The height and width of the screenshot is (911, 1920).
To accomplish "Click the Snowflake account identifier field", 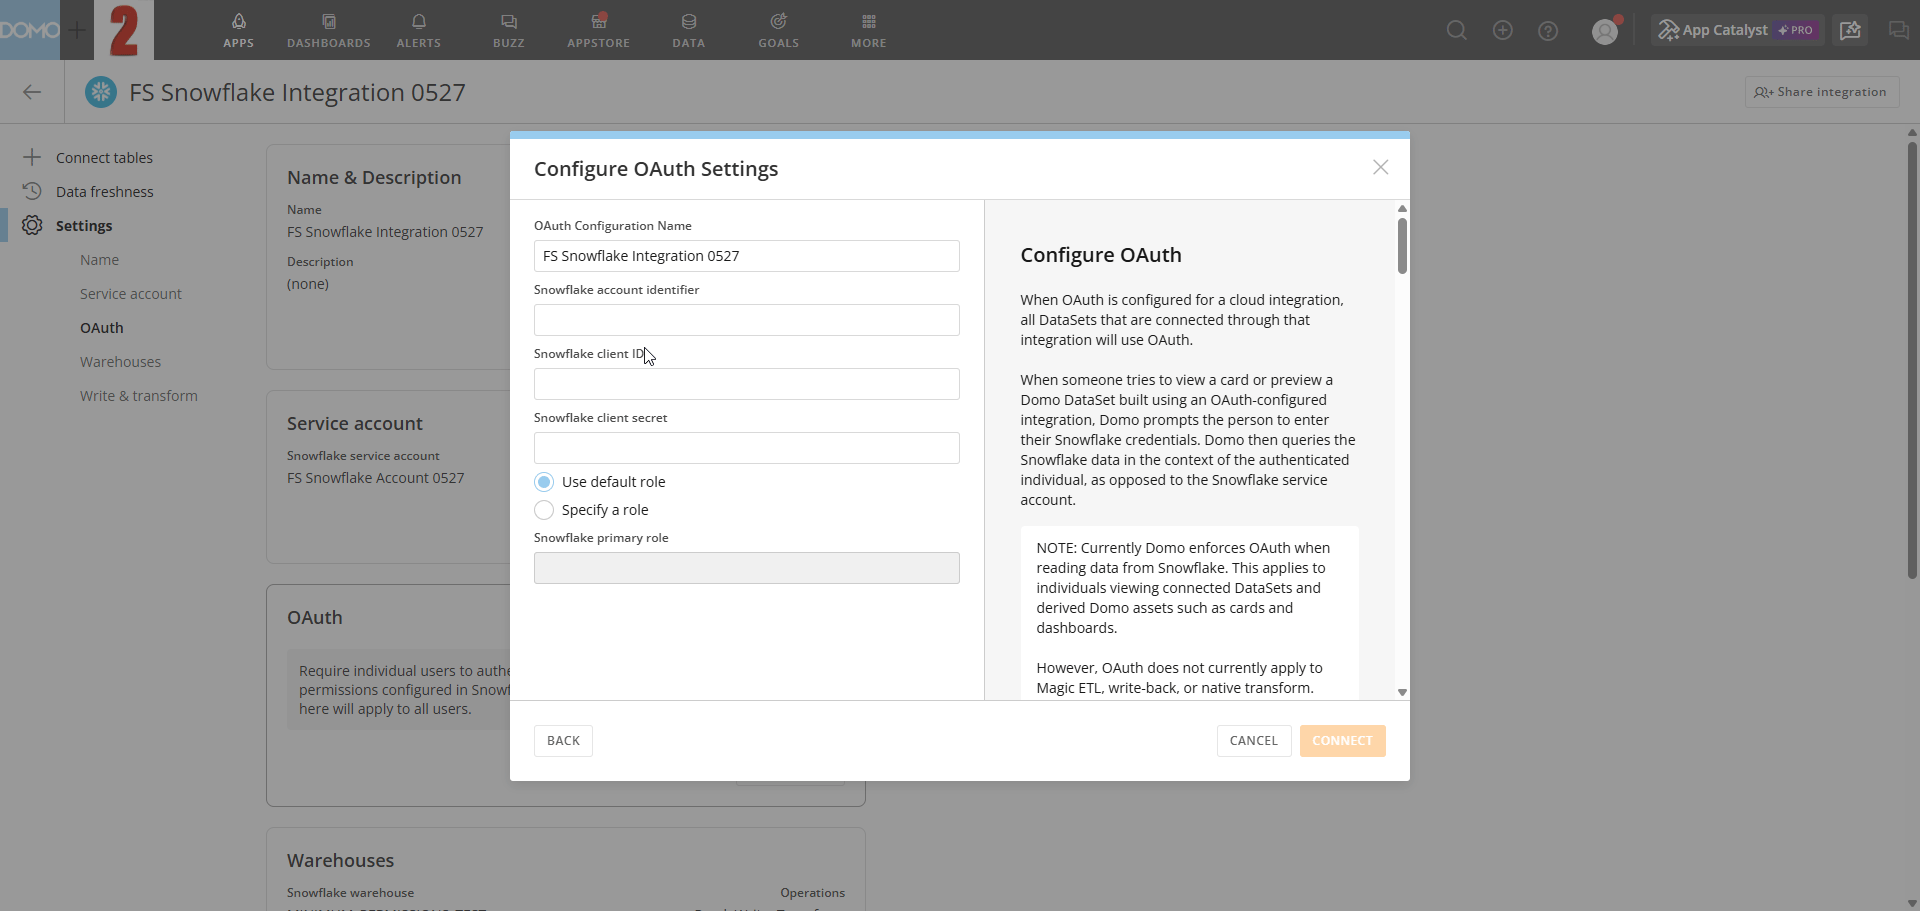I will coord(747,320).
